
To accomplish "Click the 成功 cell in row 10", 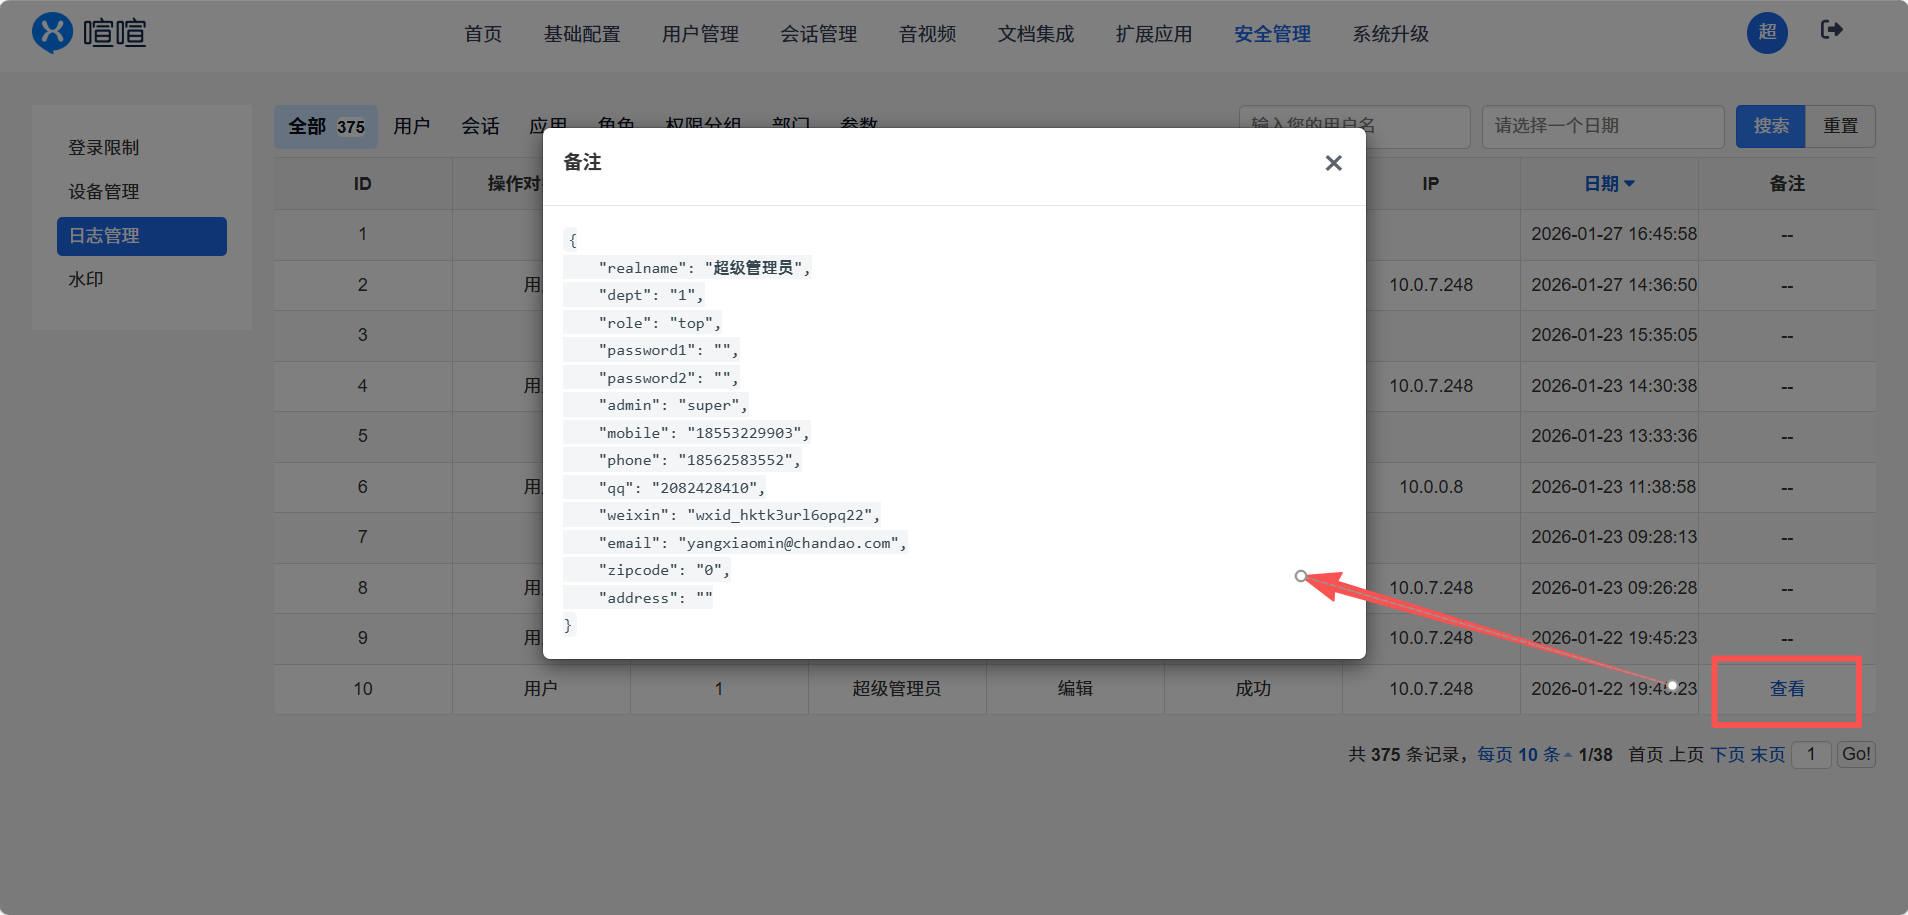I will [1253, 689].
